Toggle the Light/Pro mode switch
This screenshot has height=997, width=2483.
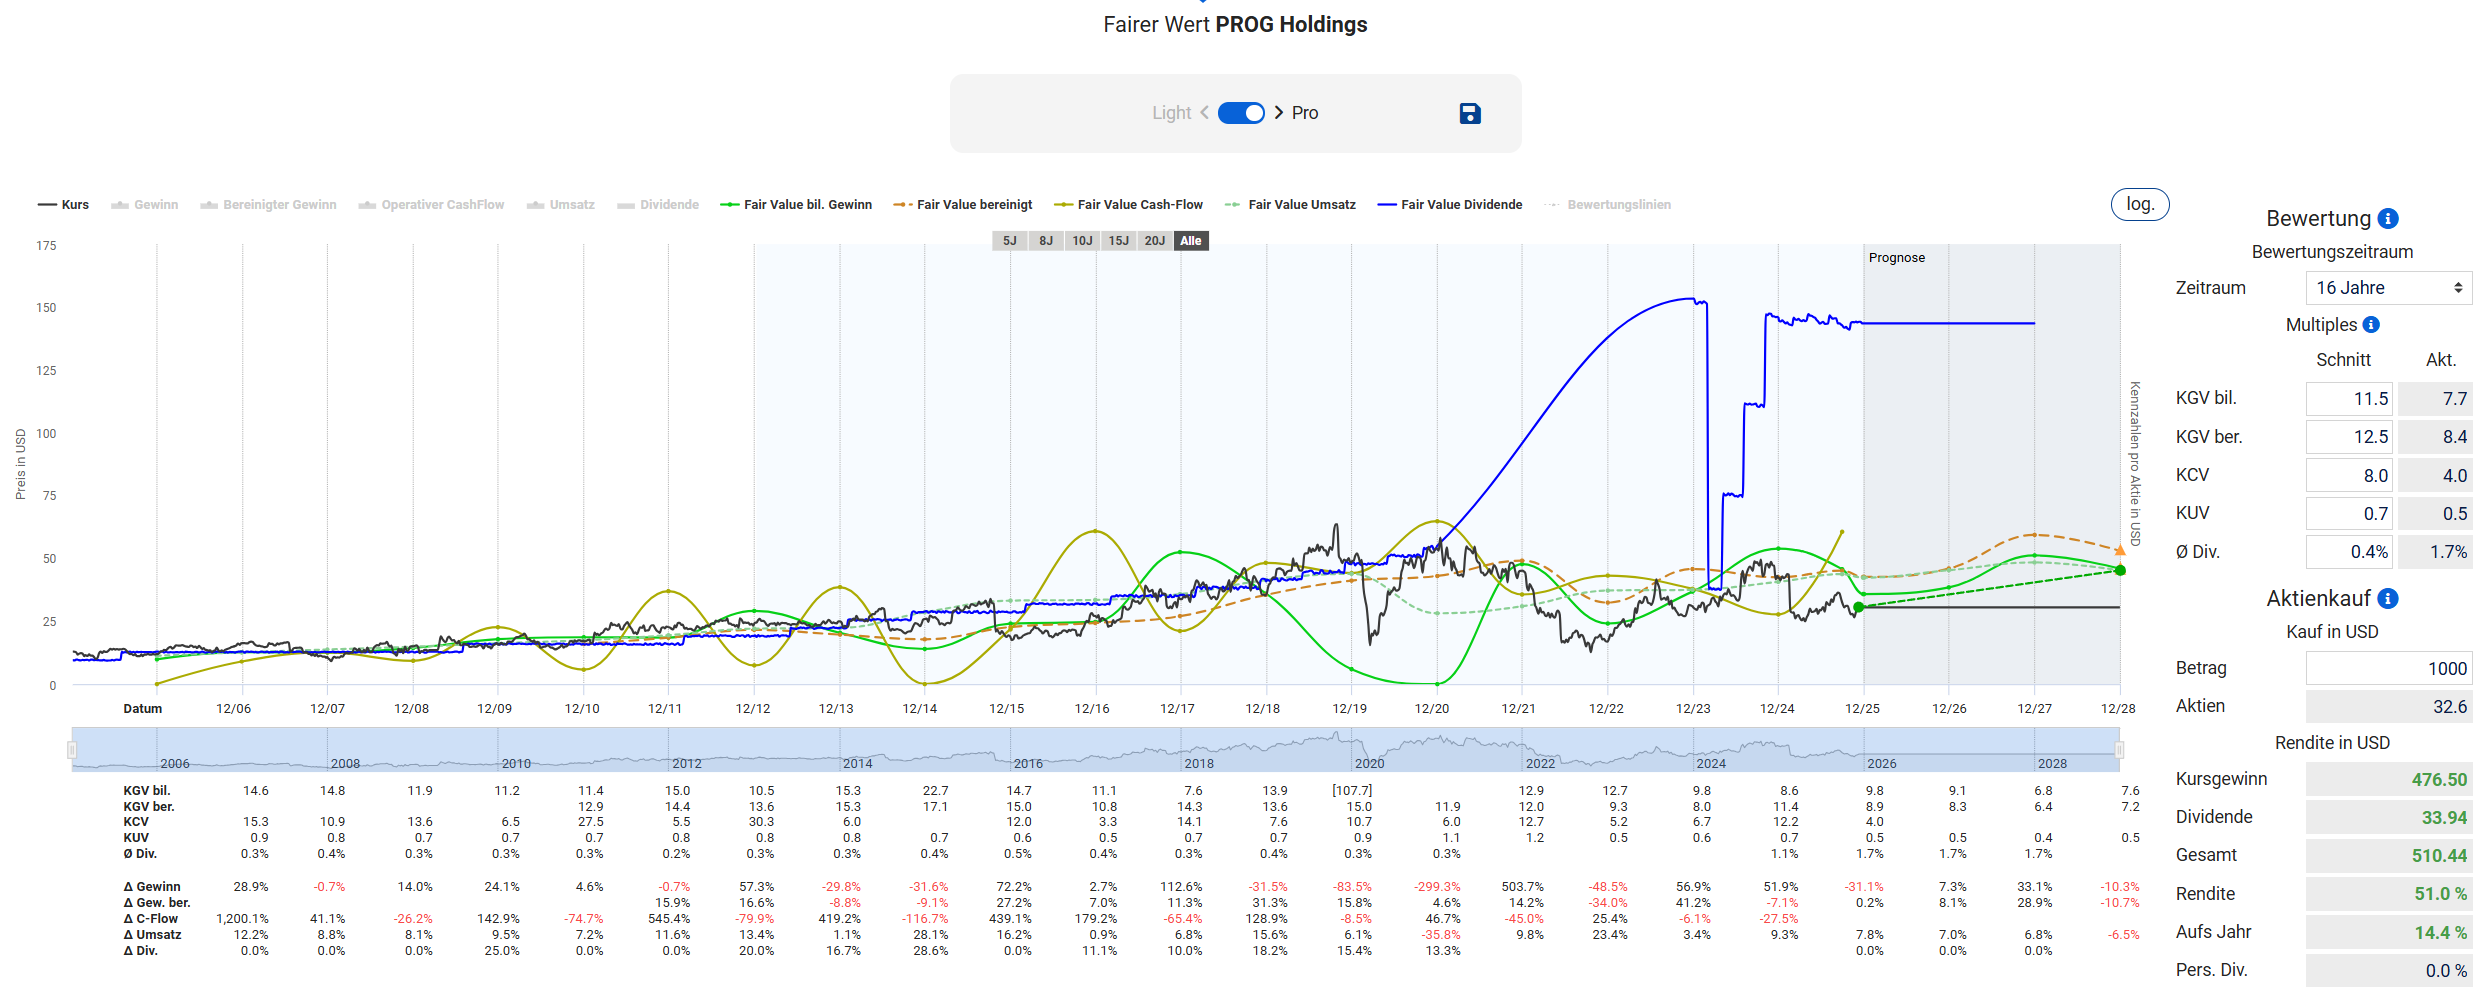(x=1241, y=113)
